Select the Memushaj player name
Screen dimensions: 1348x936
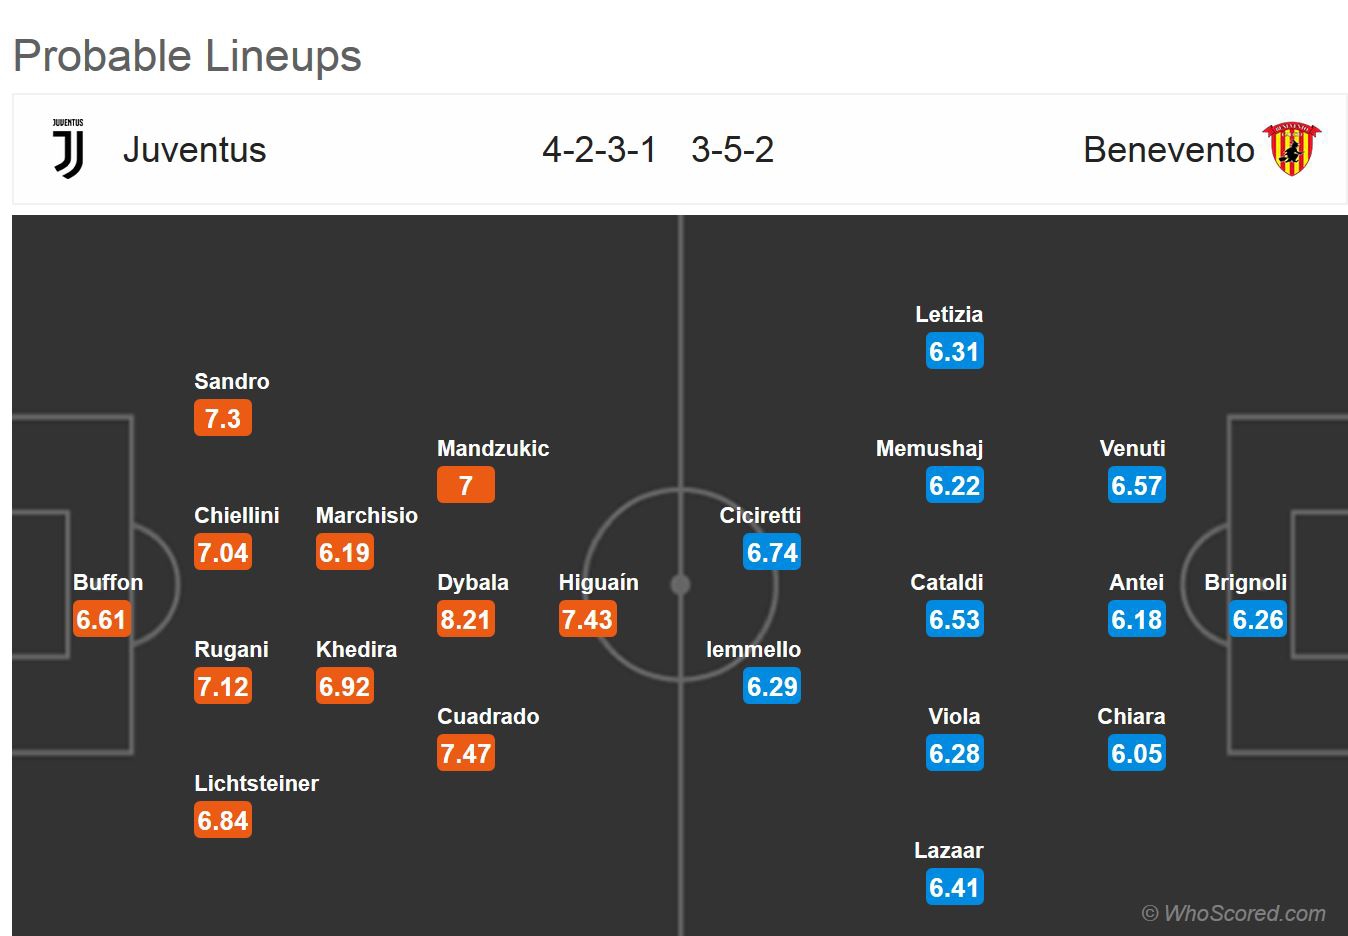[929, 449]
